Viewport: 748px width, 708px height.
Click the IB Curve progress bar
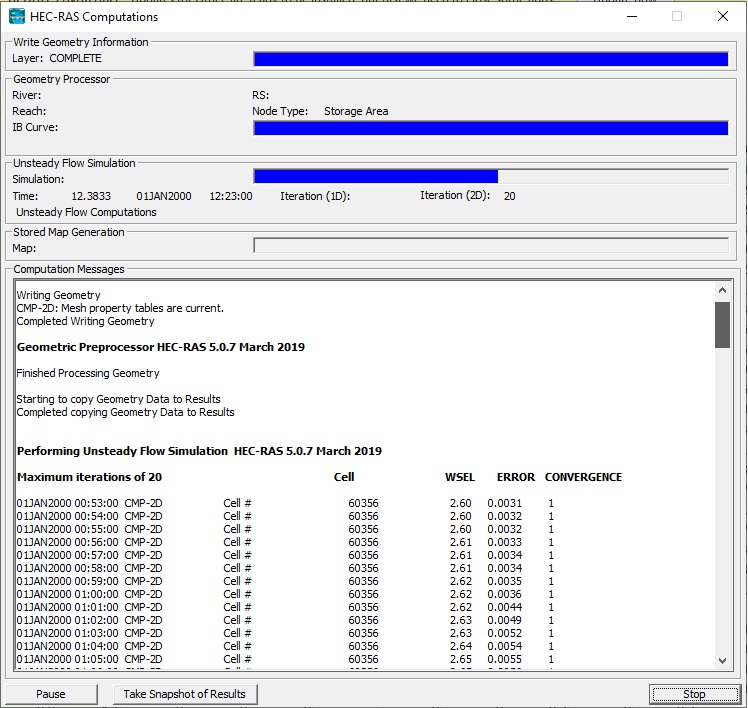(x=491, y=128)
